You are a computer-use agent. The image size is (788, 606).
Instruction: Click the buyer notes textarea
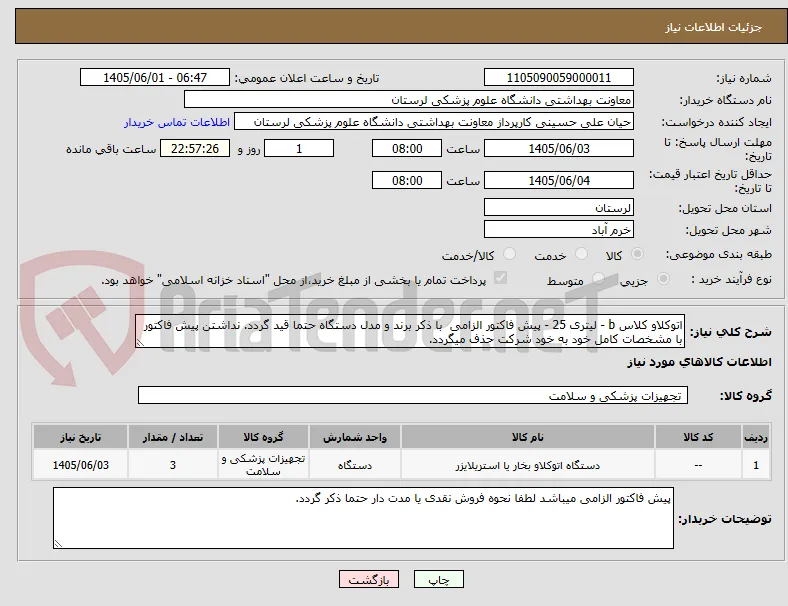tap(363, 518)
